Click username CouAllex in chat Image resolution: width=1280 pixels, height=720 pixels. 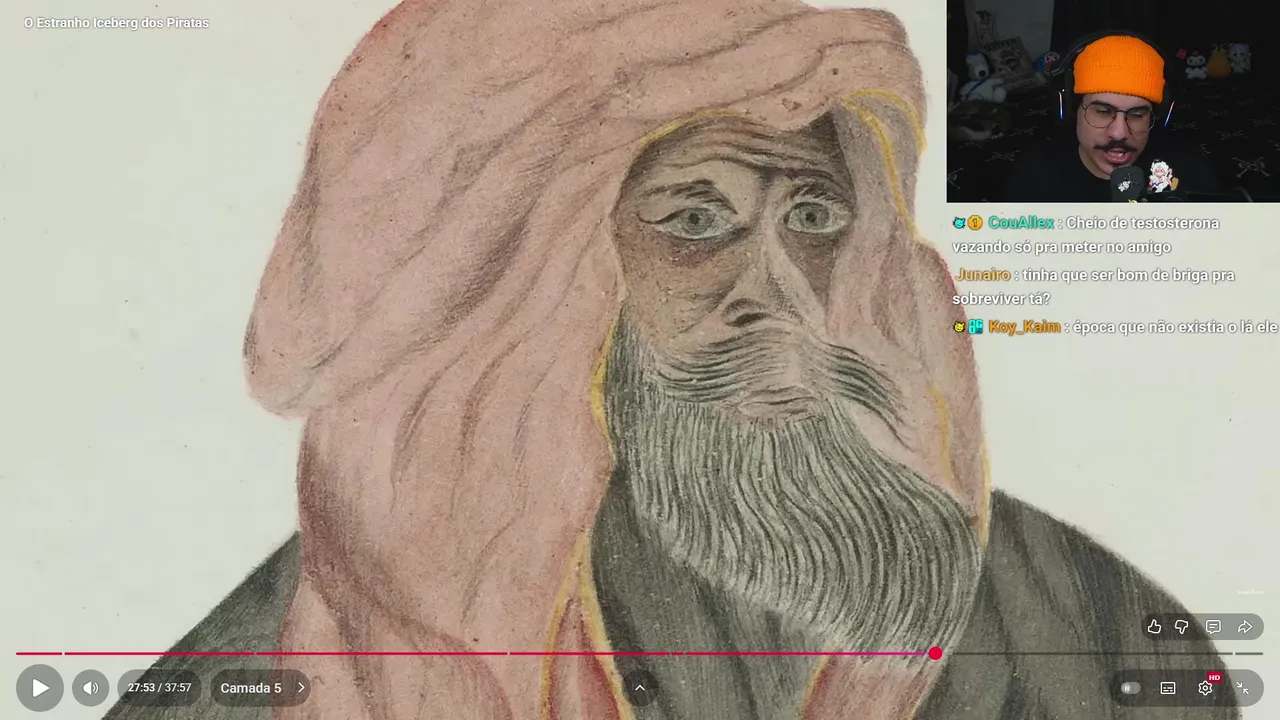pyautogui.click(x=1020, y=223)
